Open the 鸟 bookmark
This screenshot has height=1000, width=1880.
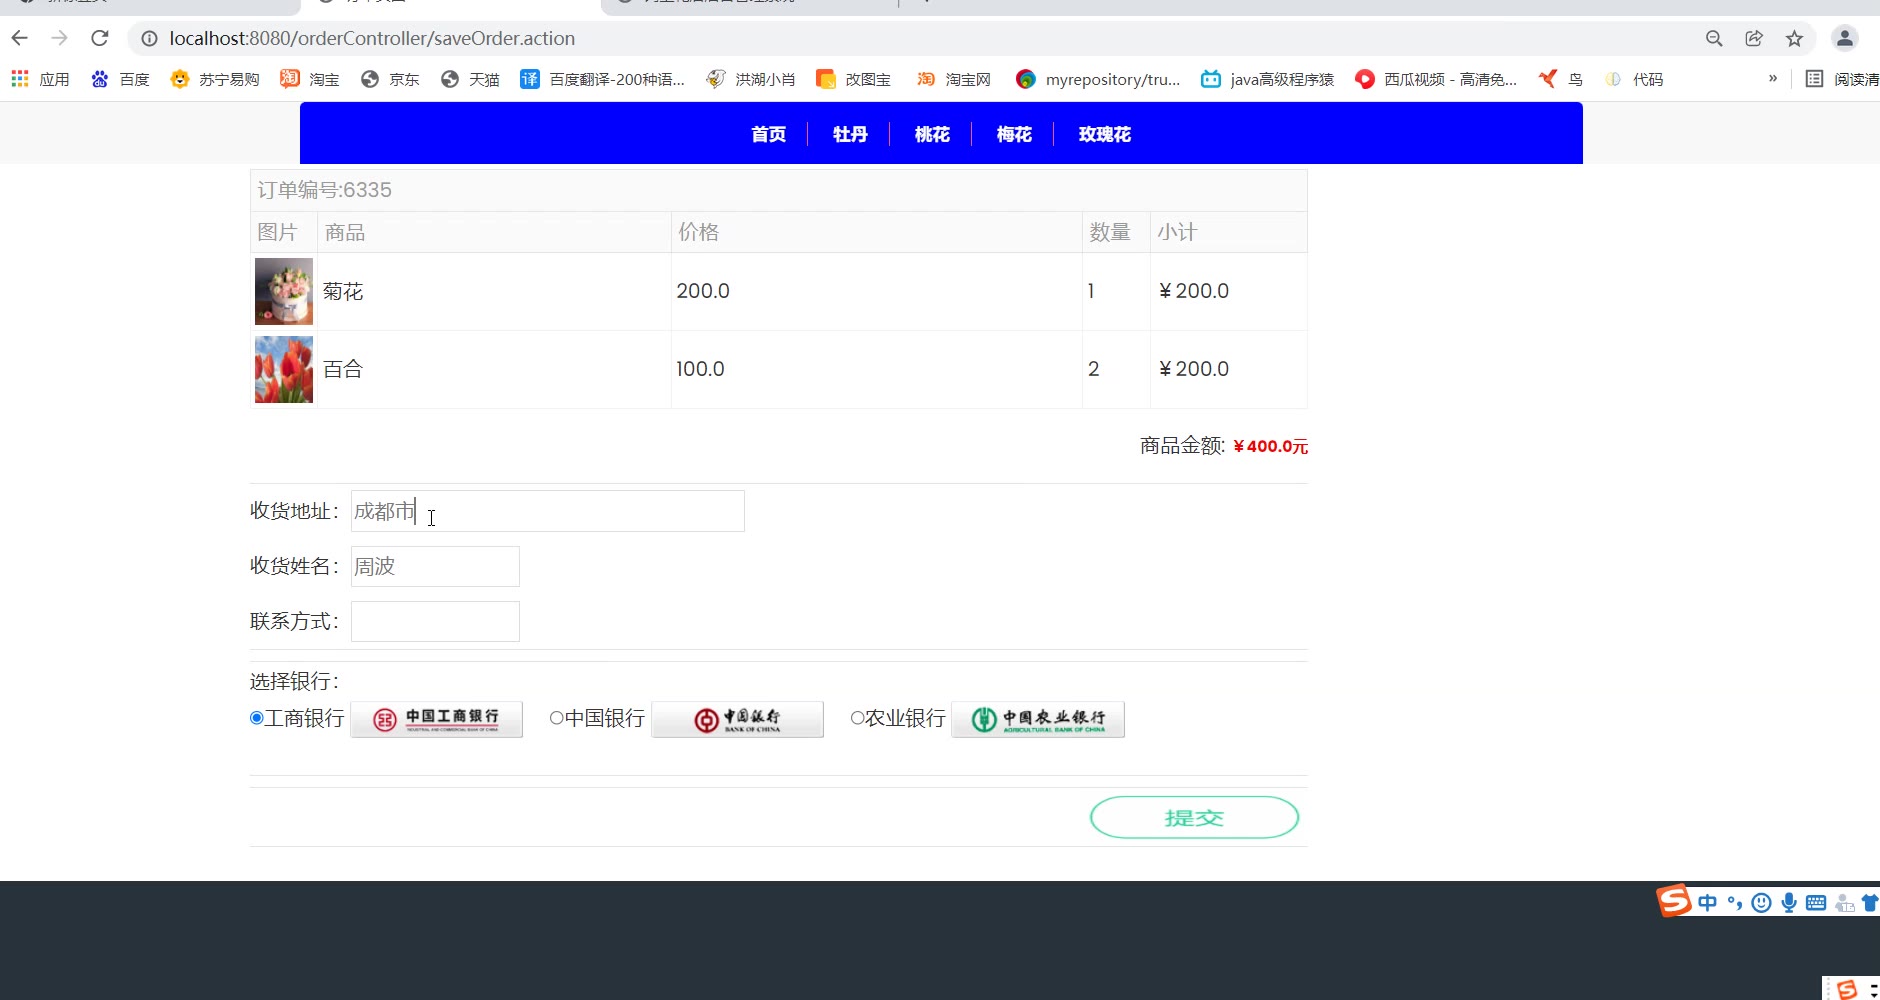click(1561, 79)
